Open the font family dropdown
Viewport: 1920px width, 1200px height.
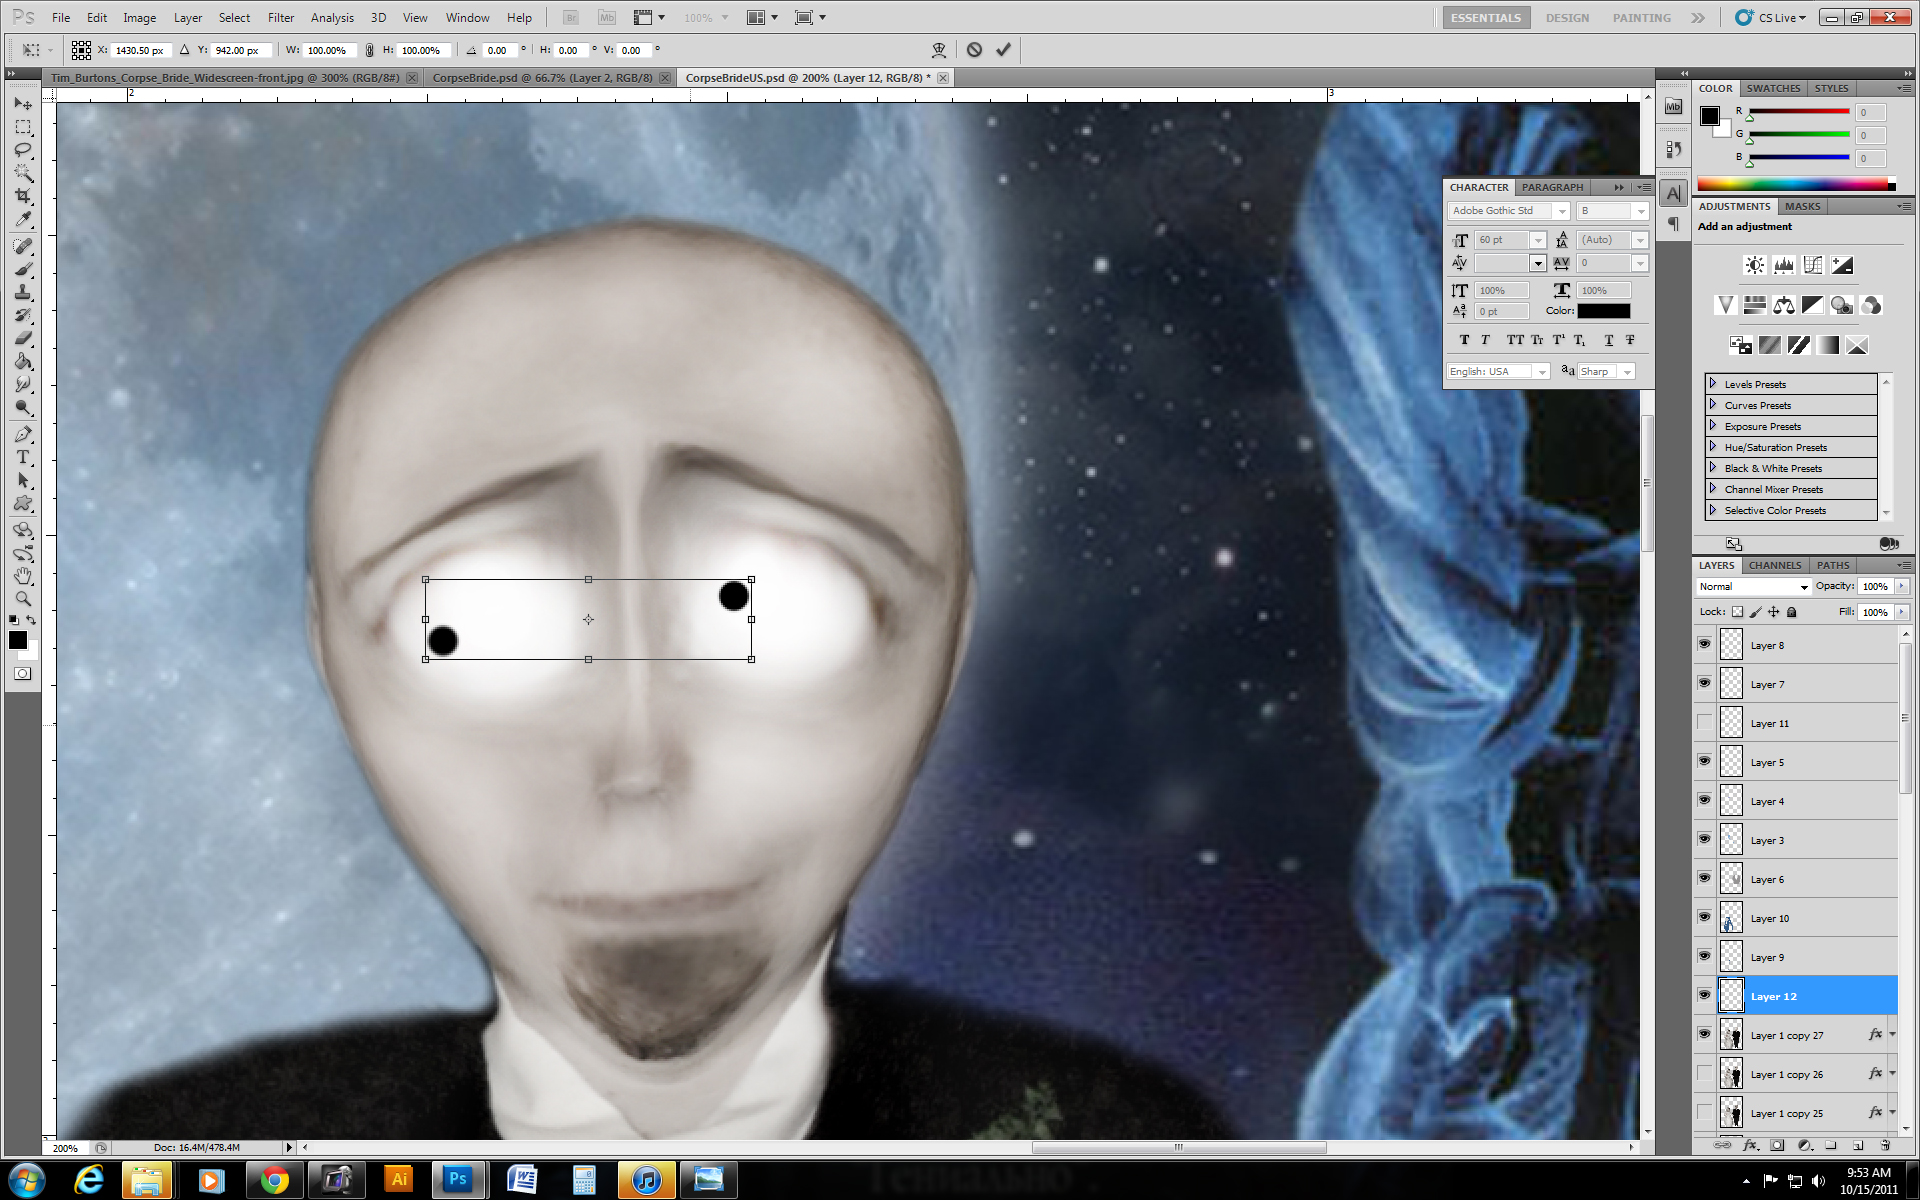coord(1562,211)
